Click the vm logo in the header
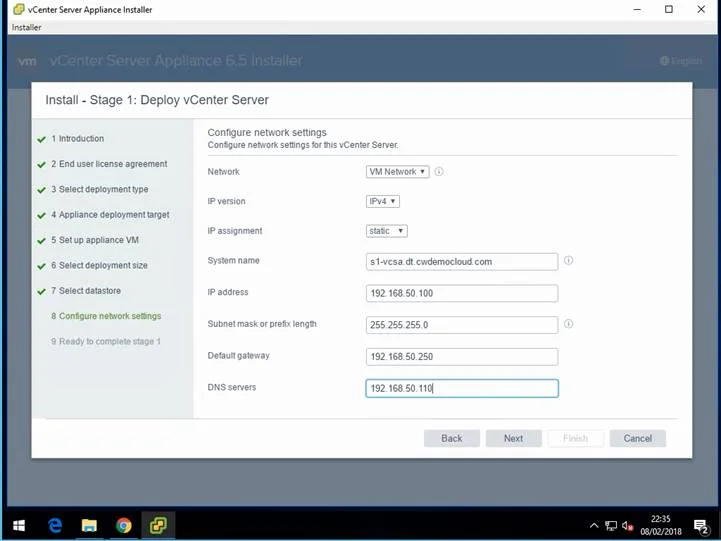The width and height of the screenshot is (721, 541). point(27,61)
